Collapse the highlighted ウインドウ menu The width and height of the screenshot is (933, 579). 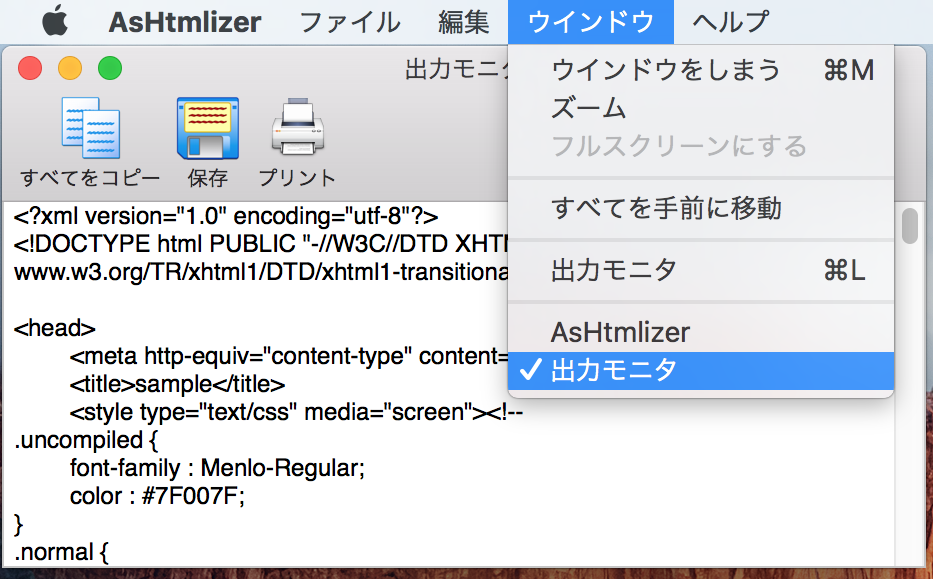pos(590,21)
